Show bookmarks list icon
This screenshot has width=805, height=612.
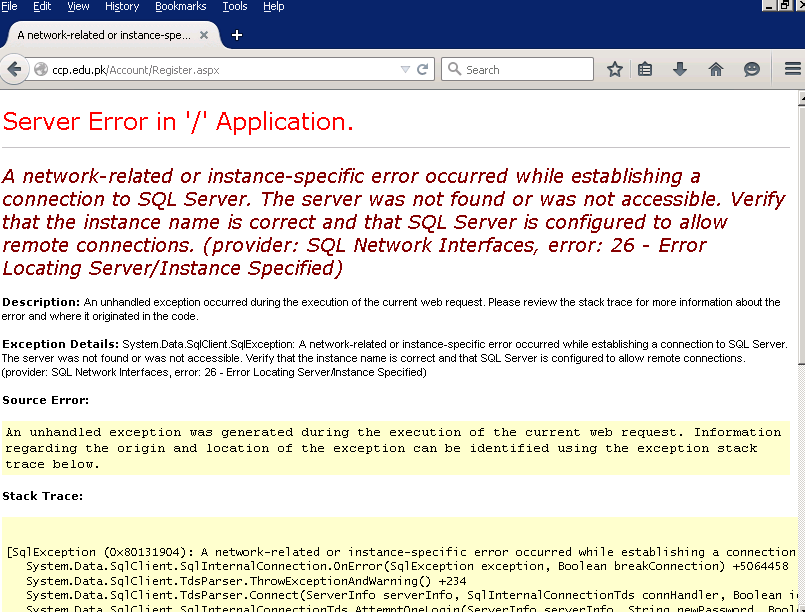pyautogui.click(x=645, y=69)
